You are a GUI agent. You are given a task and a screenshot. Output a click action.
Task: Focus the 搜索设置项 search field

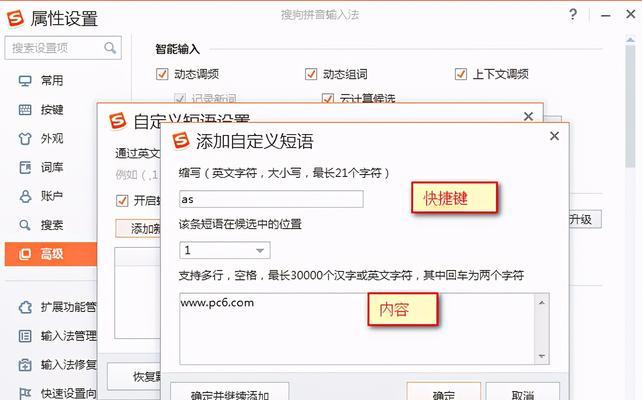point(63,48)
